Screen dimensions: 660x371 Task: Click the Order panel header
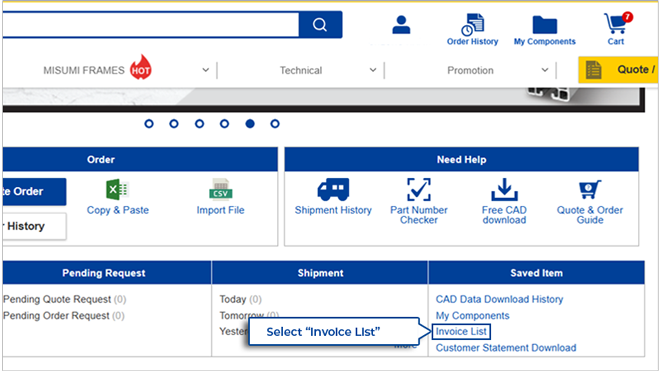pos(140,159)
